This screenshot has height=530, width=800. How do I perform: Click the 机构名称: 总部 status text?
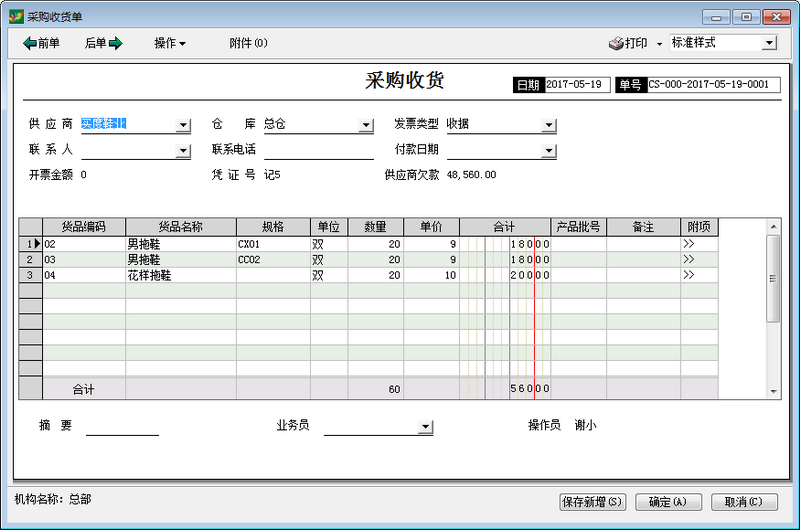53,499
